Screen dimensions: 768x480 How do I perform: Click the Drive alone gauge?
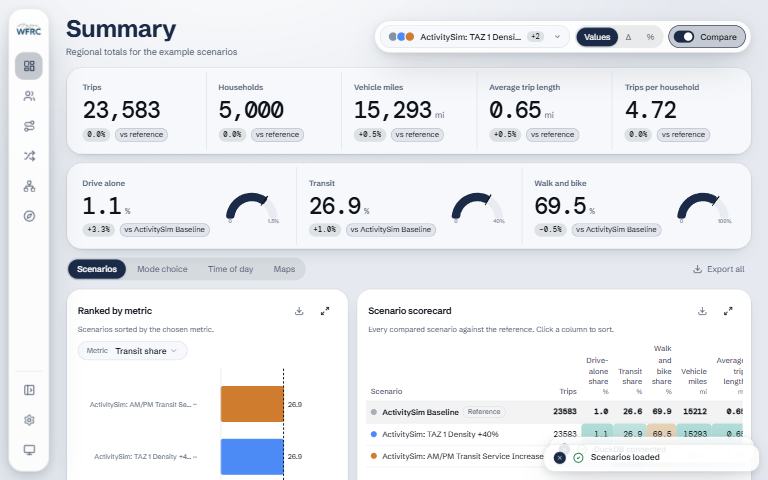click(x=252, y=207)
